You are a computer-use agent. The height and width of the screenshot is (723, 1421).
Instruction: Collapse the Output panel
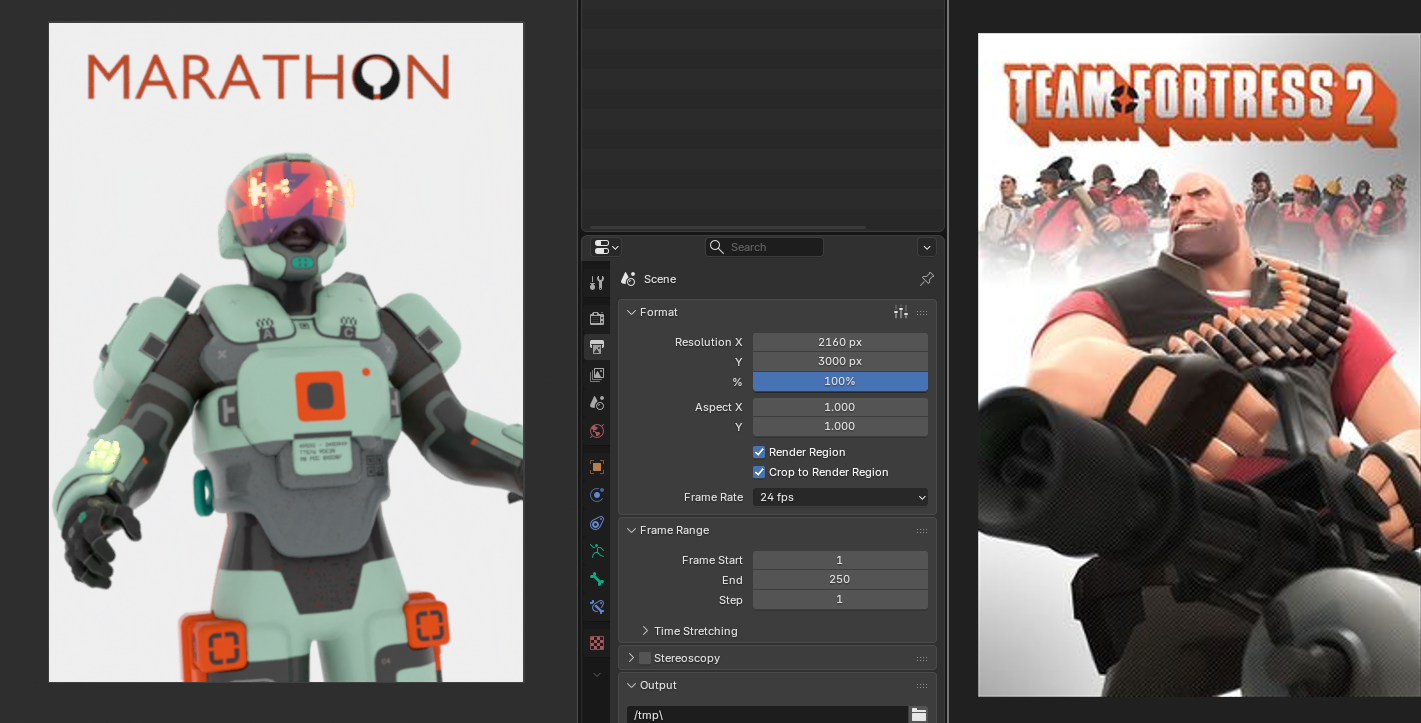click(x=632, y=685)
